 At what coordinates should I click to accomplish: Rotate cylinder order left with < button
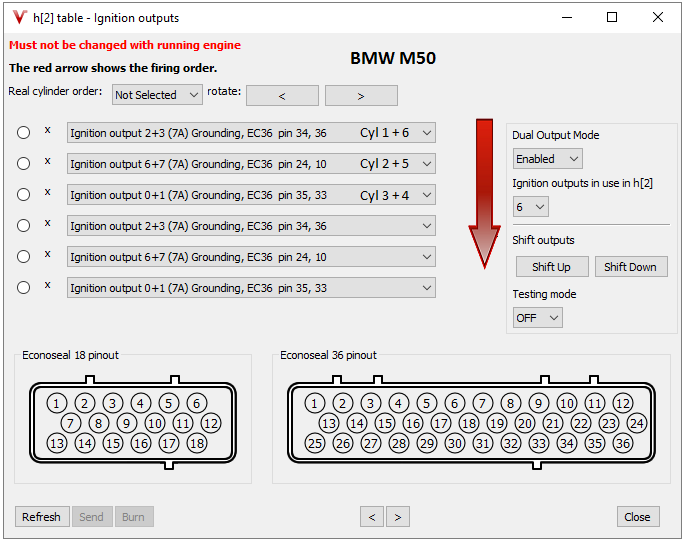pyautogui.click(x=282, y=96)
